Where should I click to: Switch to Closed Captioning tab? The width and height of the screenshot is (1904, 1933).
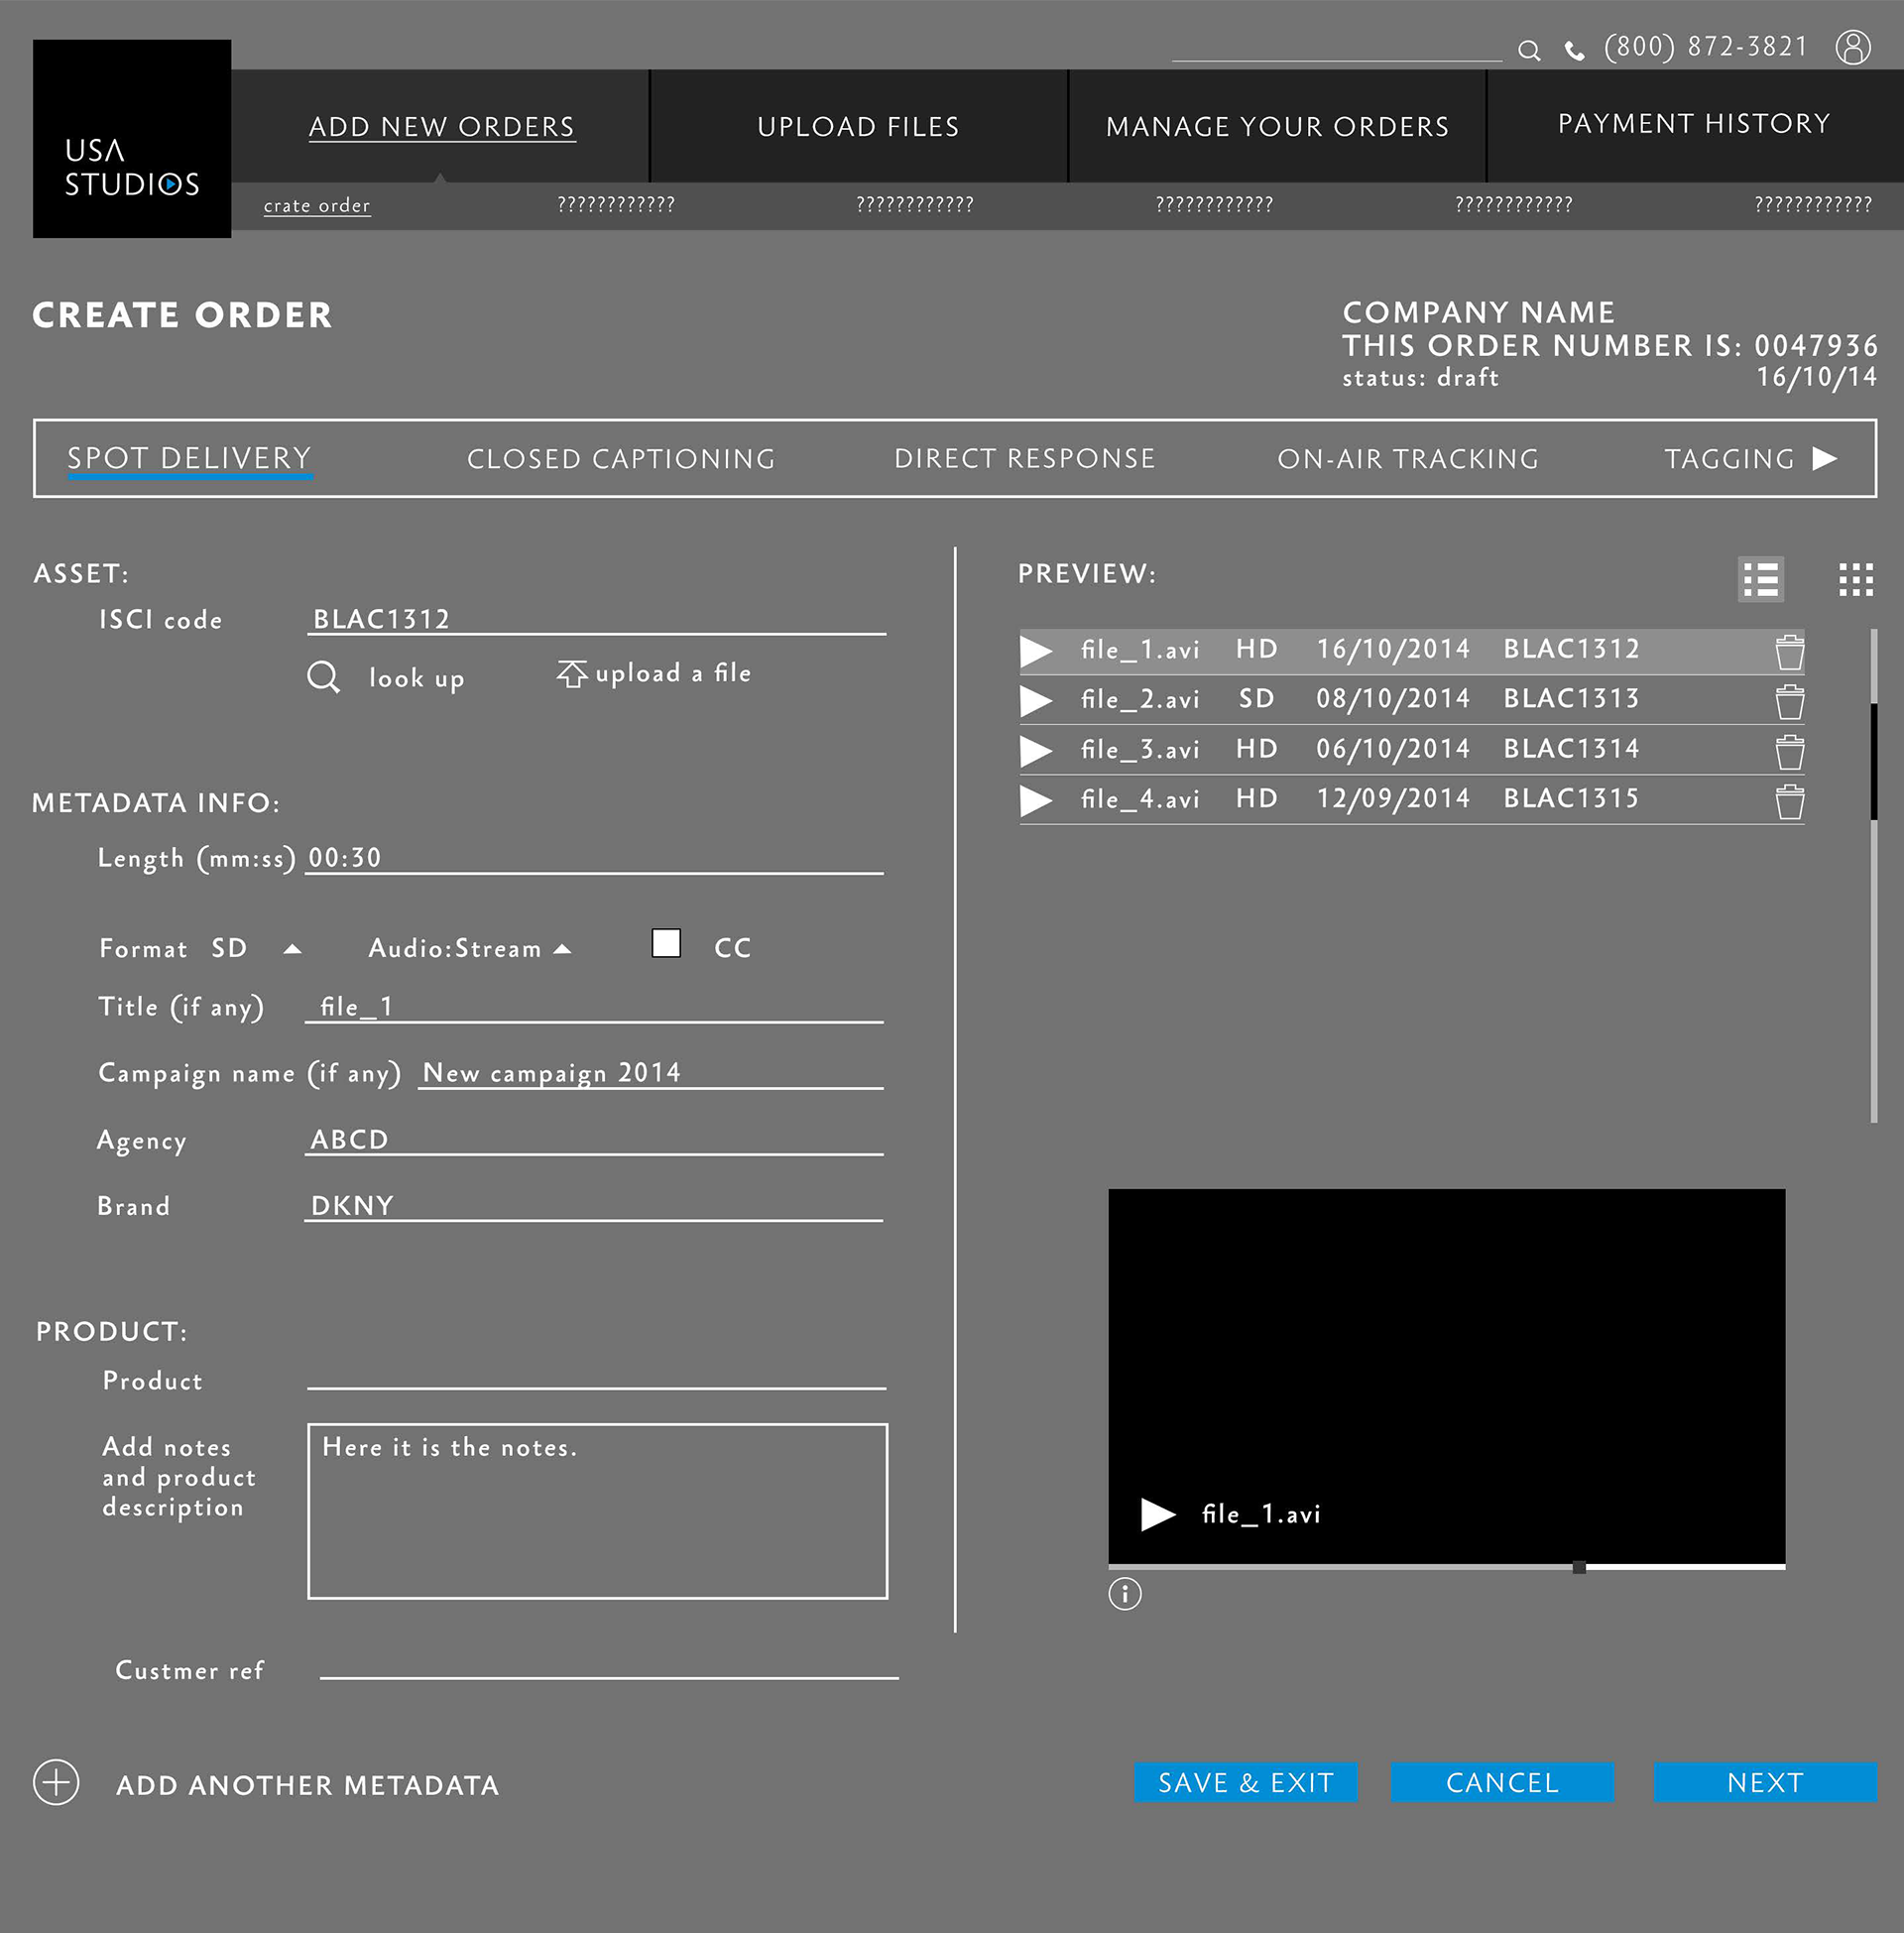621,459
